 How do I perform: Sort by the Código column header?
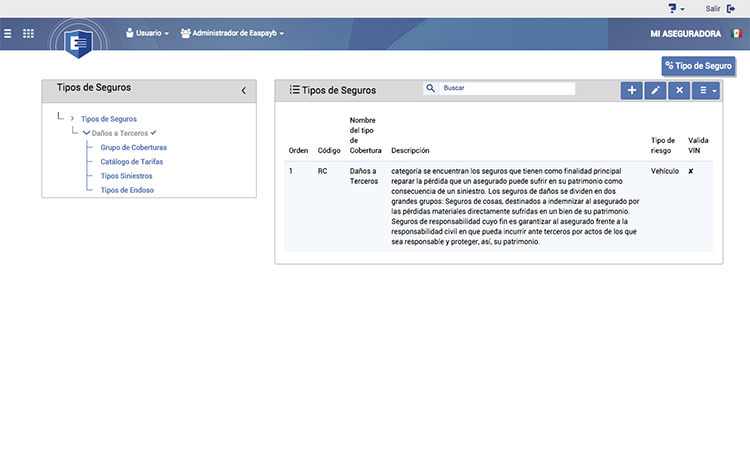click(x=329, y=151)
